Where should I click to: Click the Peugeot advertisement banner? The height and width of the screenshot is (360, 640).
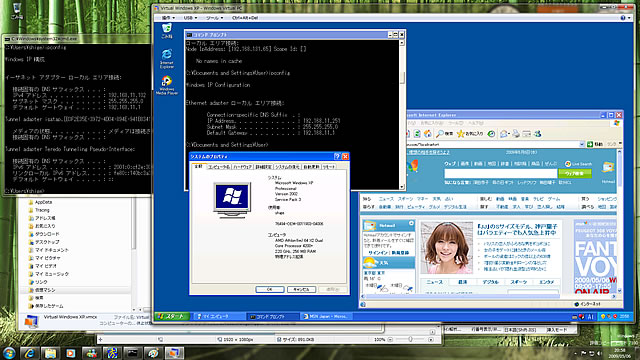coord(595,256)
